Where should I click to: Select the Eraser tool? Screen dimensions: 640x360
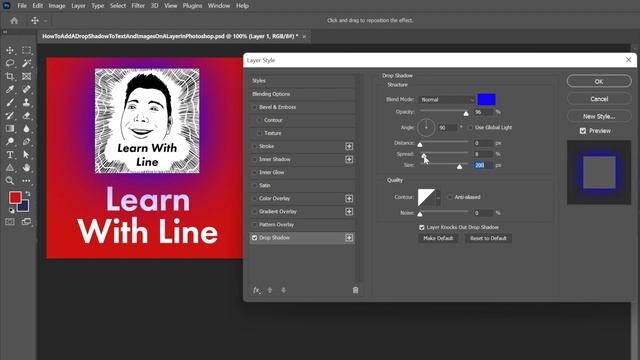[x=27, y=116]
